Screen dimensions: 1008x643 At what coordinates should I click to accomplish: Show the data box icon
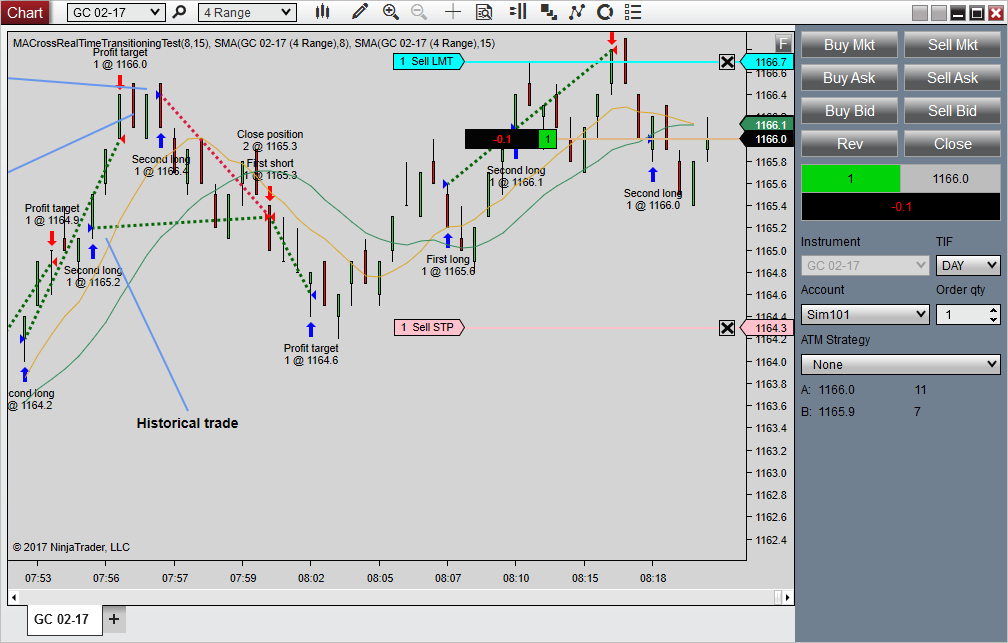[484, 12]
